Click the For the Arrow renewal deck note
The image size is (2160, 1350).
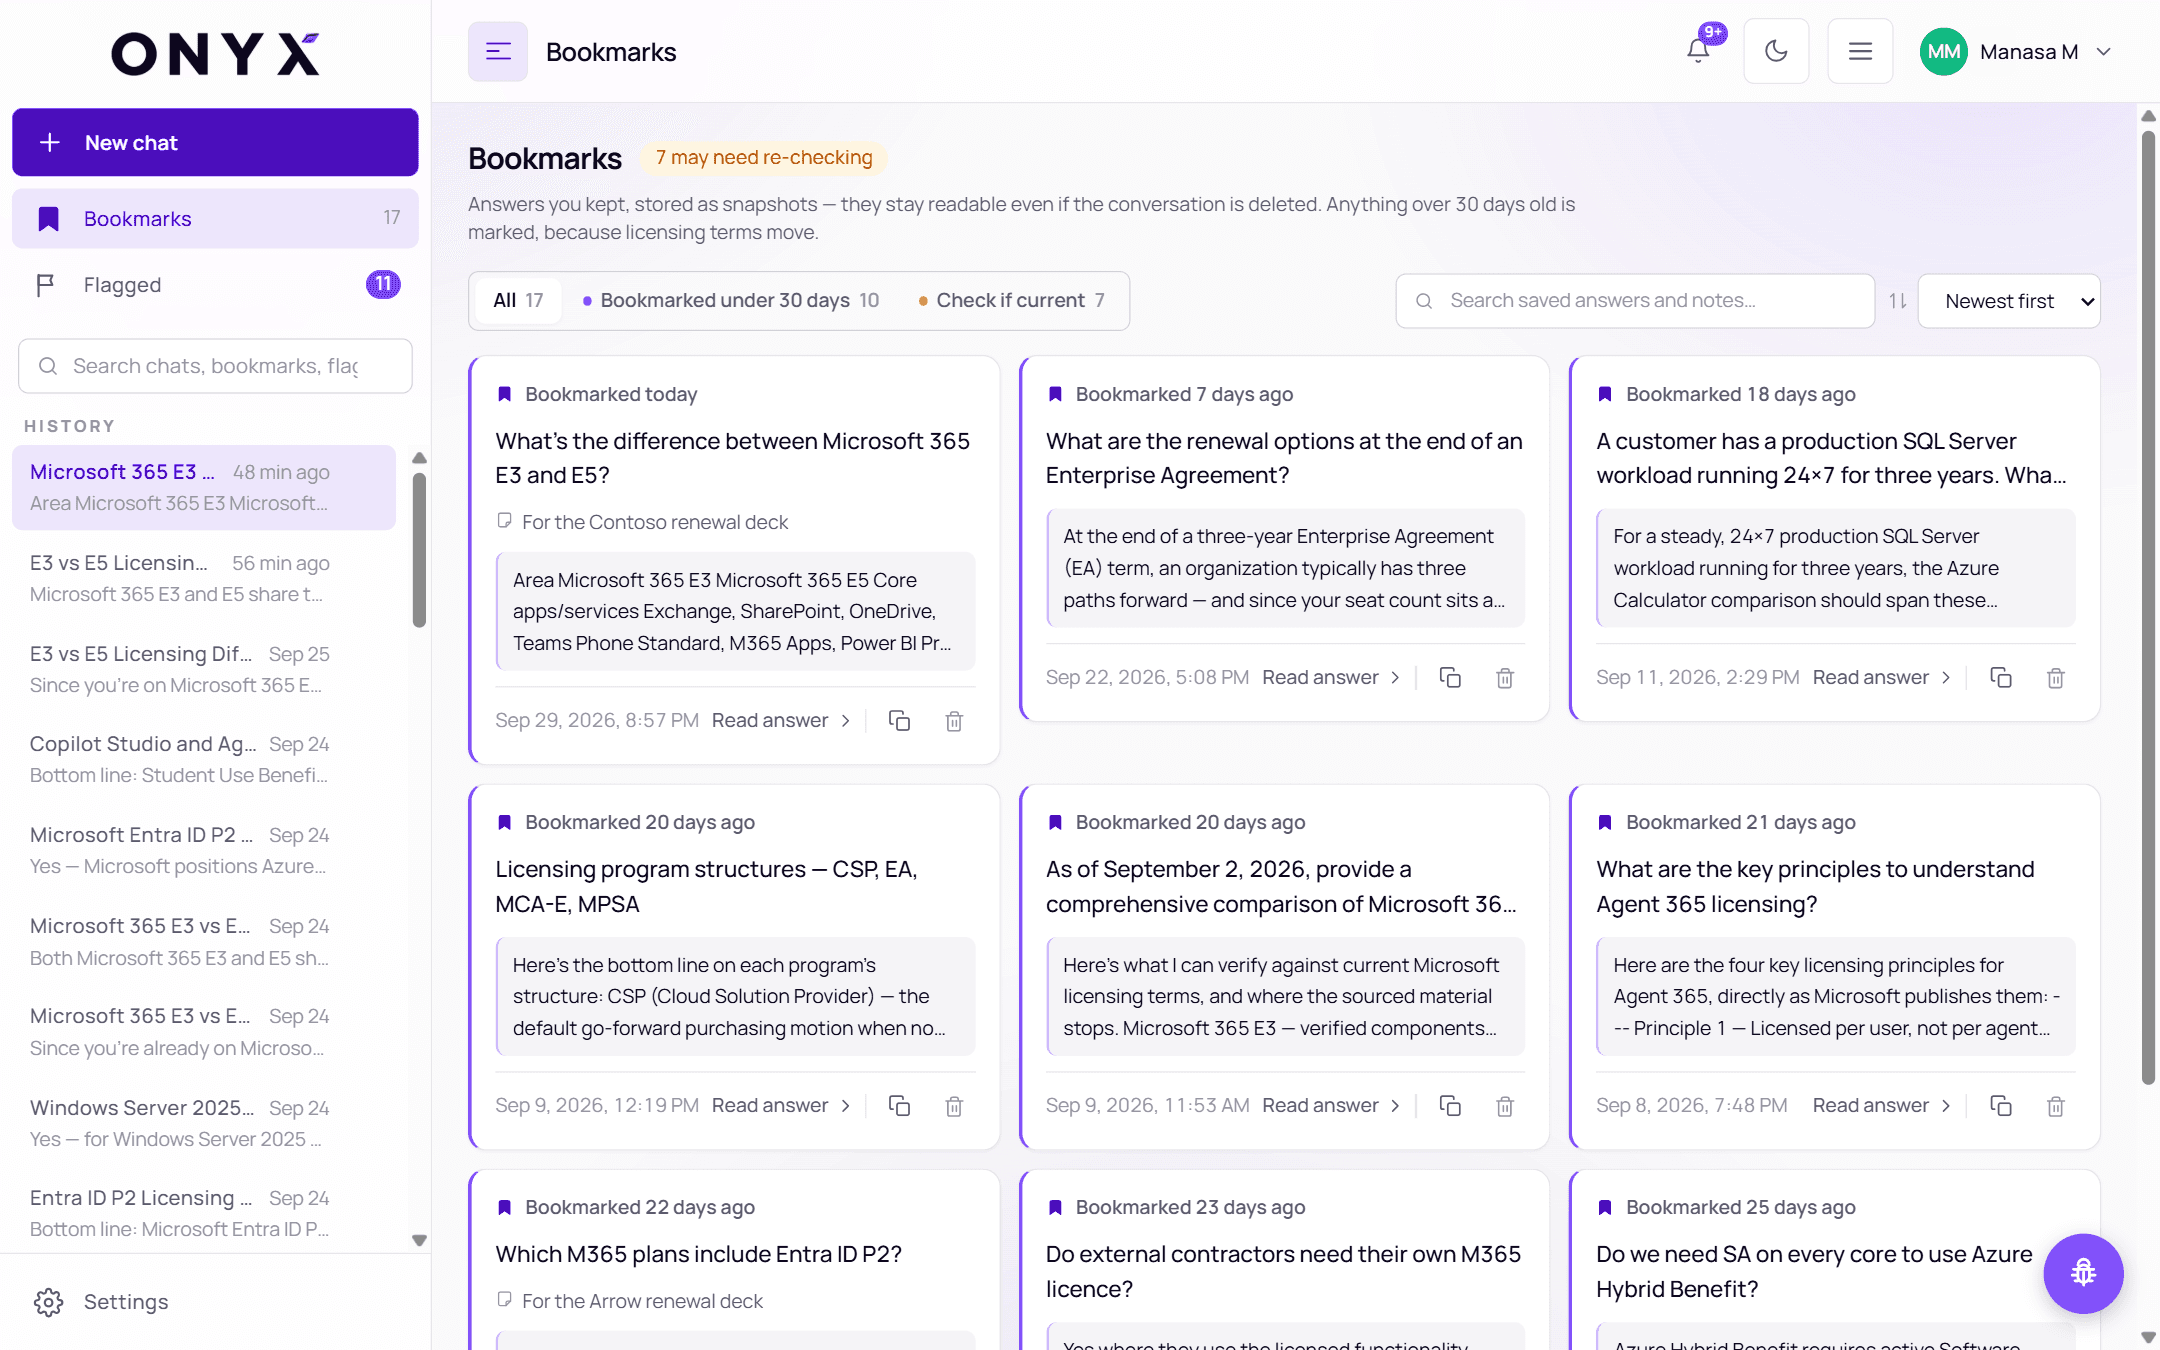[x=630, y=1301]
